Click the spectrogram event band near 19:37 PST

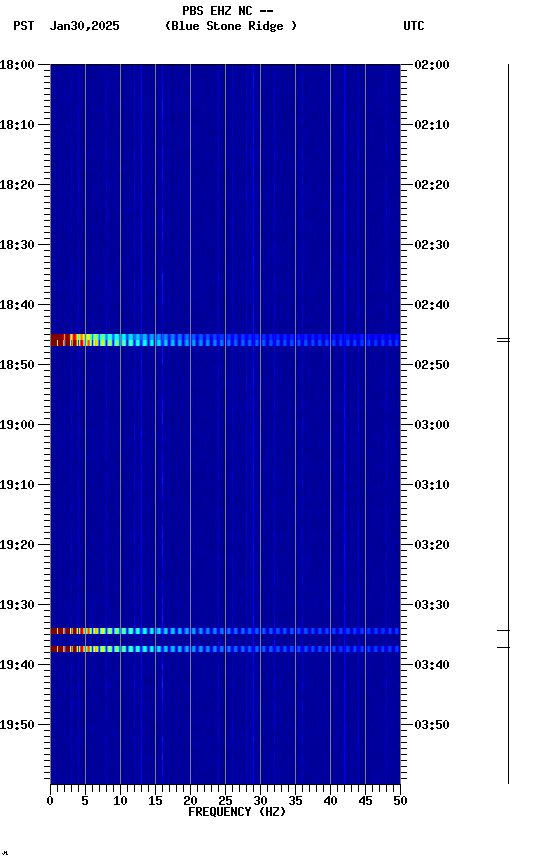click(225, 649)
